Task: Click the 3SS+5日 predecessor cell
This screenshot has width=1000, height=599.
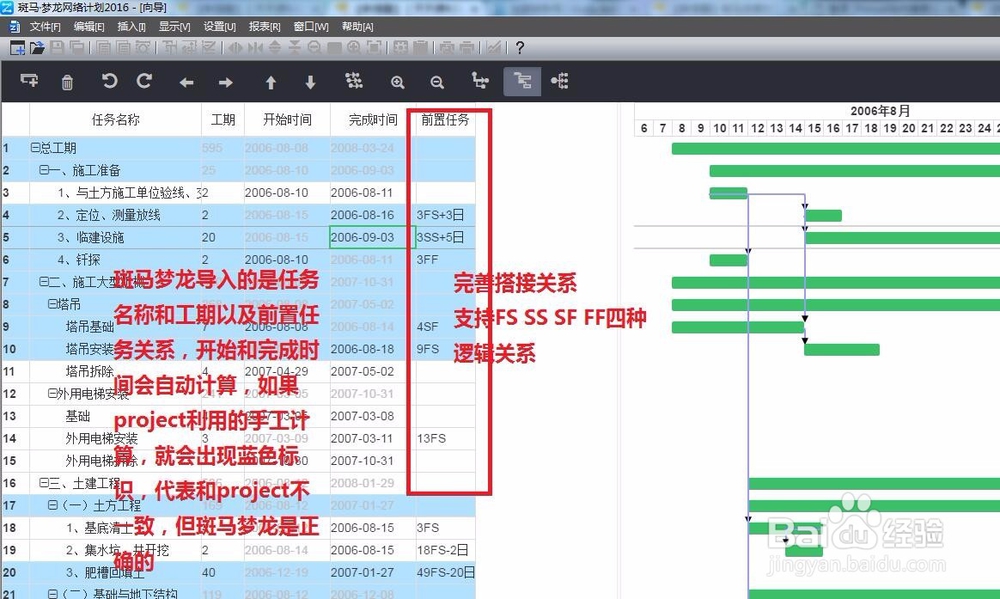Action: 445,237
